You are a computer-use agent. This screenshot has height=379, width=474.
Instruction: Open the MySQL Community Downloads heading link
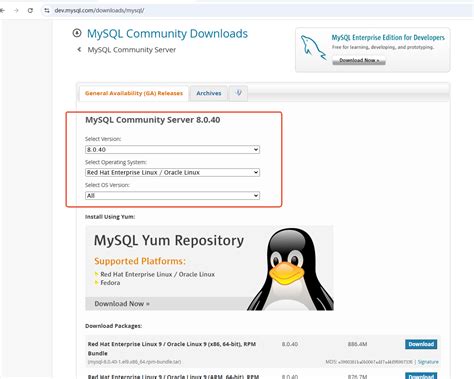[x=167, y=34]
